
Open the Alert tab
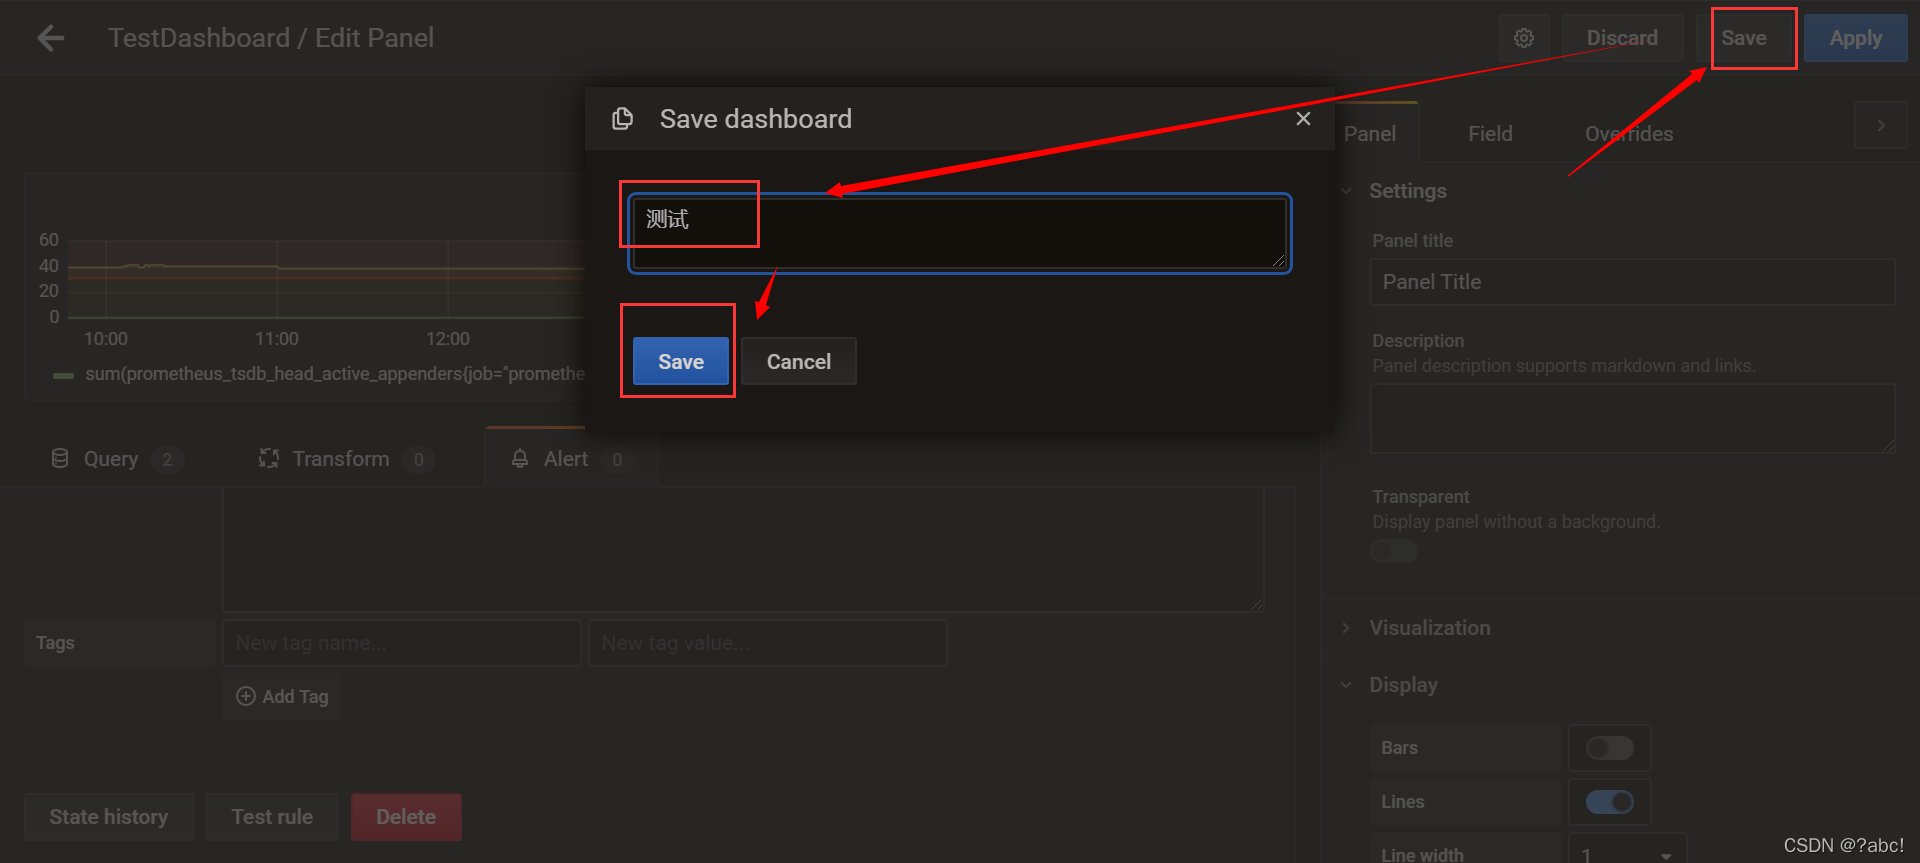[572, 458]
